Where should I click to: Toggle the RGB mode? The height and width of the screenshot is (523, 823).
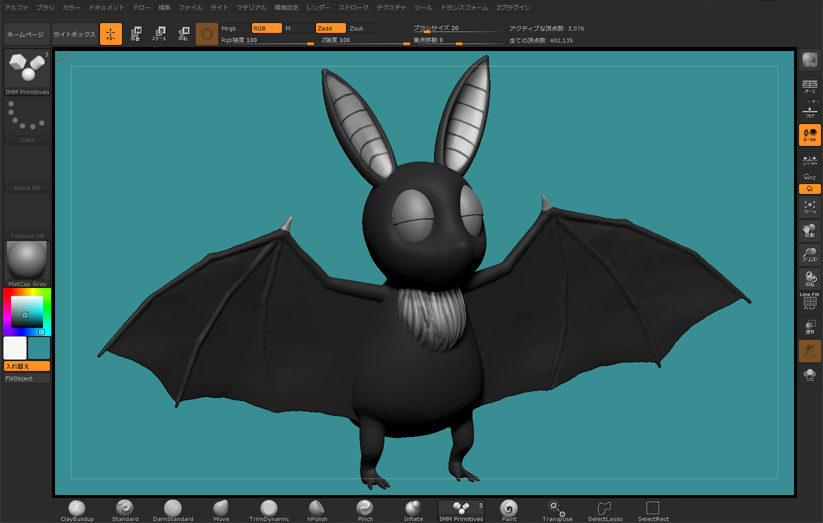[x=267, y=28]
